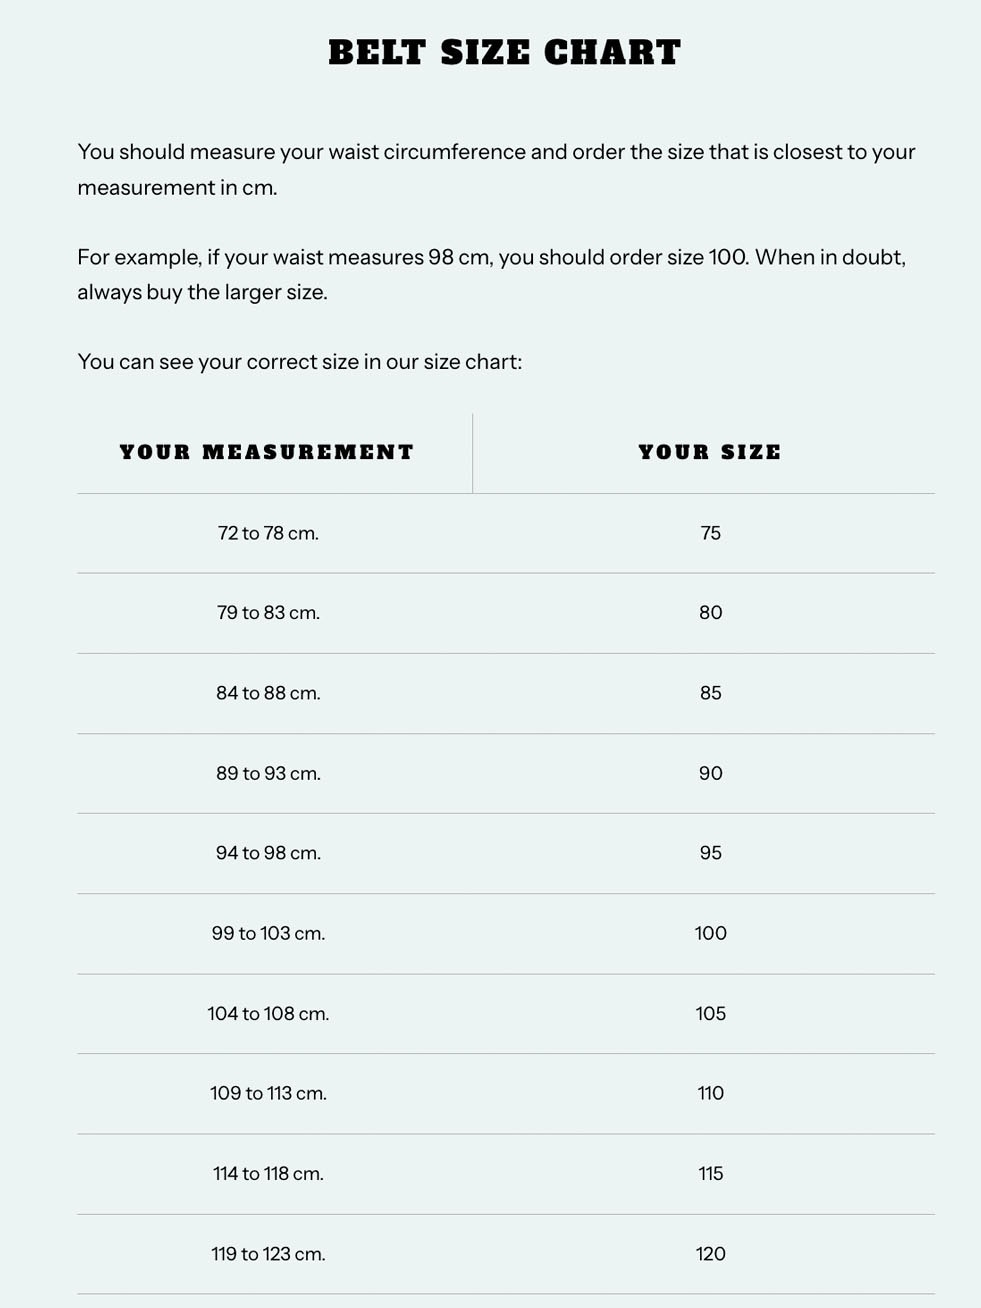Select the size 95 cell

710,853
